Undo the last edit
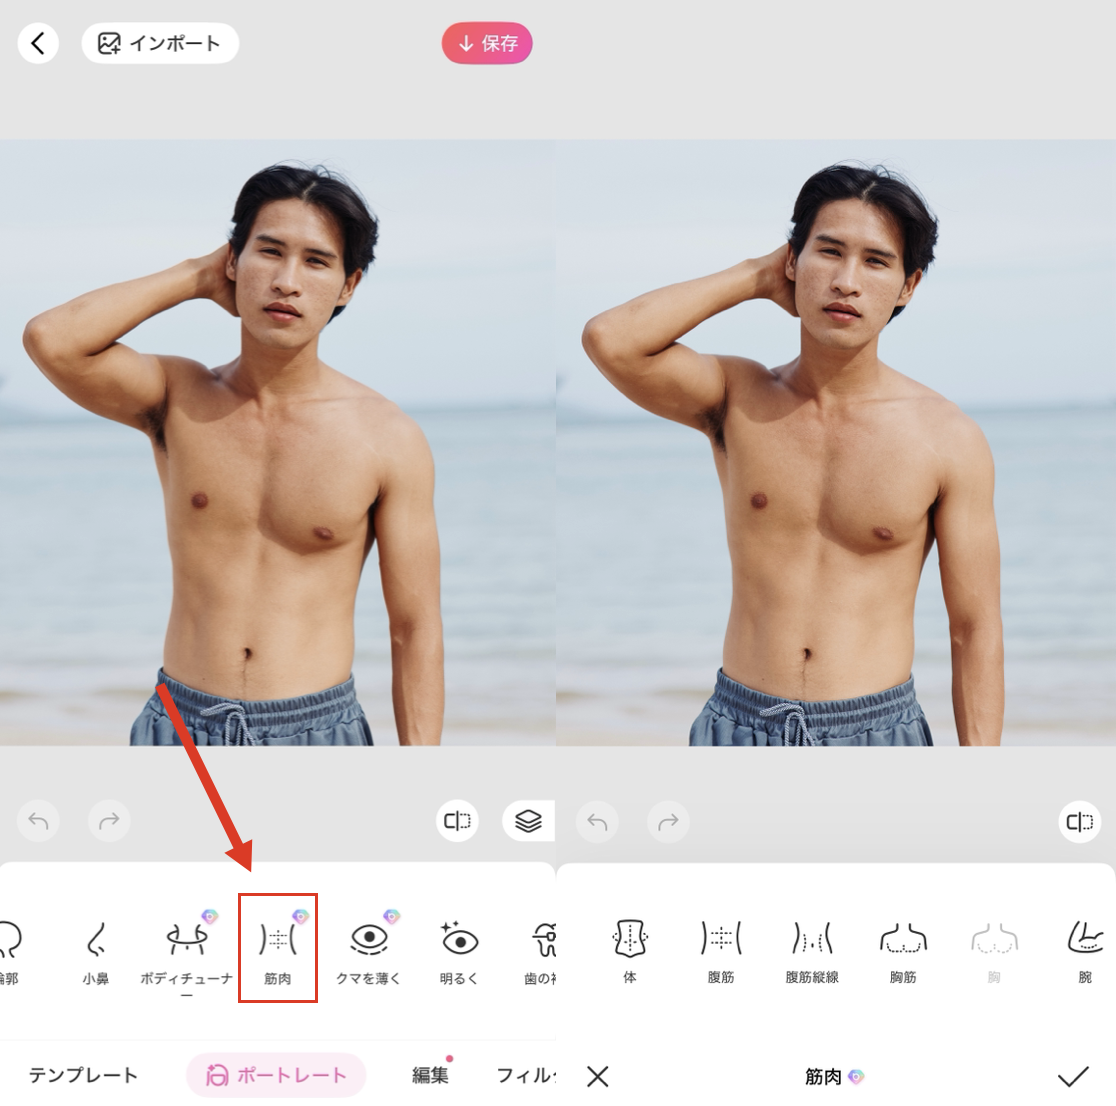Image resolution: width=1116 pixels, height=1106 pixels. [x=38, y=820]
